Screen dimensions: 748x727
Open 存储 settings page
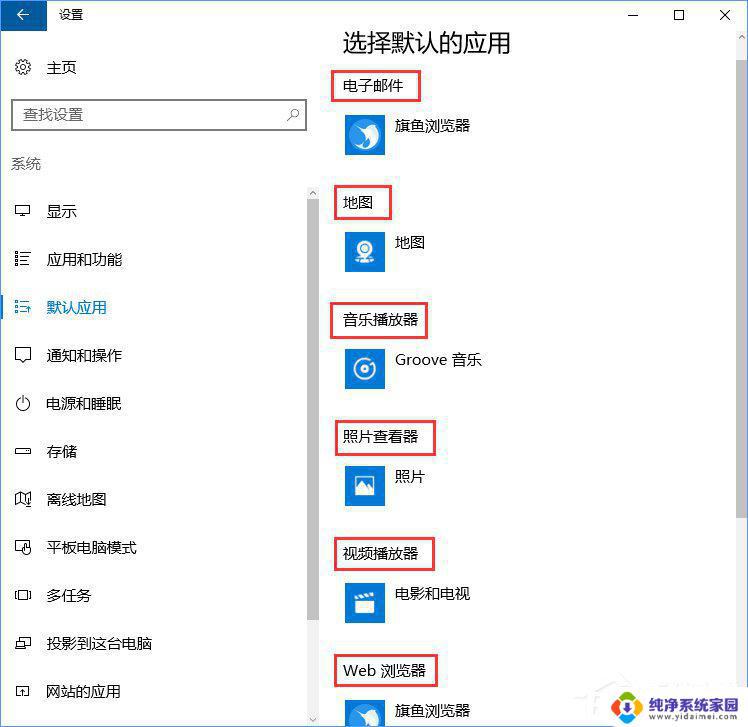[61, 452]
